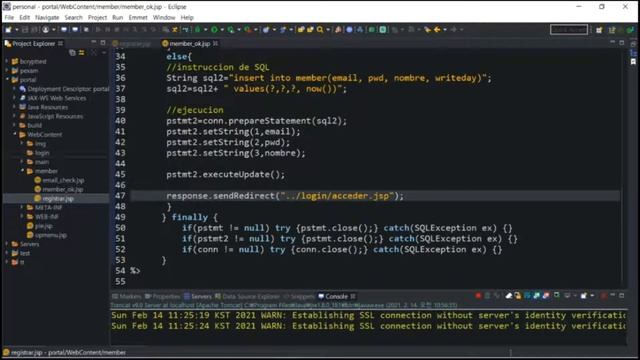Switch to the Servers tab
640x360 pixels.
coord(198,296)
